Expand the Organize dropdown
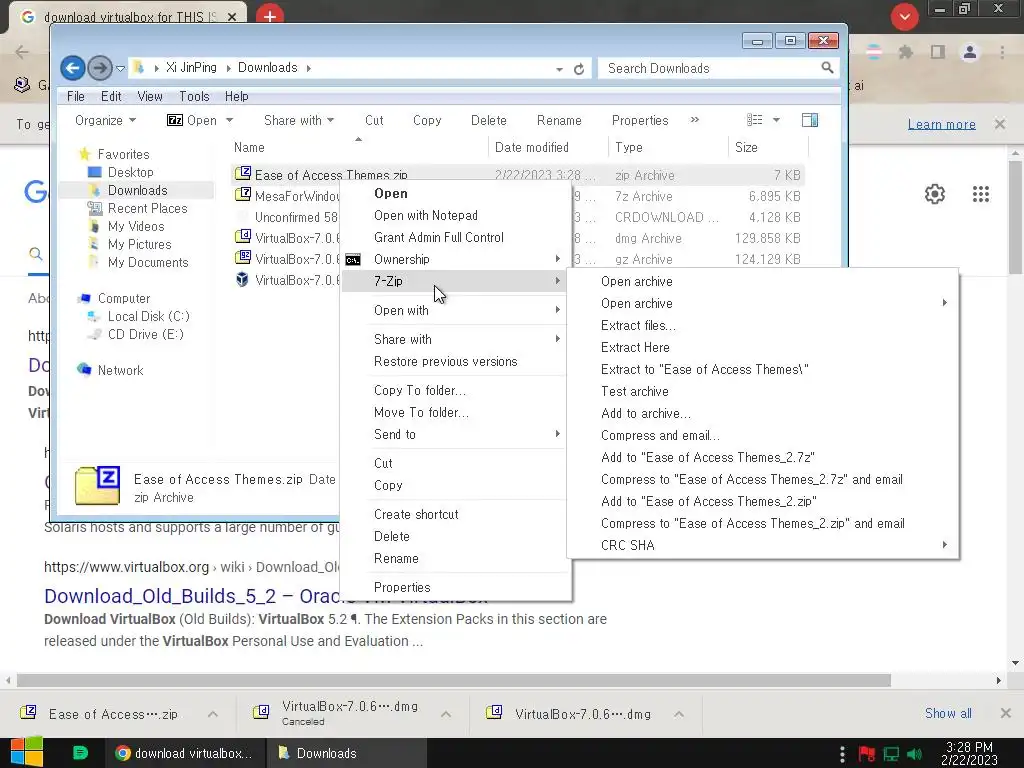 tap(105, 120)
